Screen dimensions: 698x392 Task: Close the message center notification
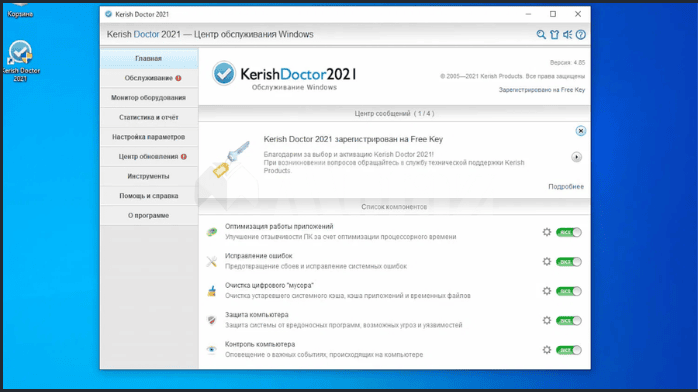pyautogui.click(x=580, y=131)
